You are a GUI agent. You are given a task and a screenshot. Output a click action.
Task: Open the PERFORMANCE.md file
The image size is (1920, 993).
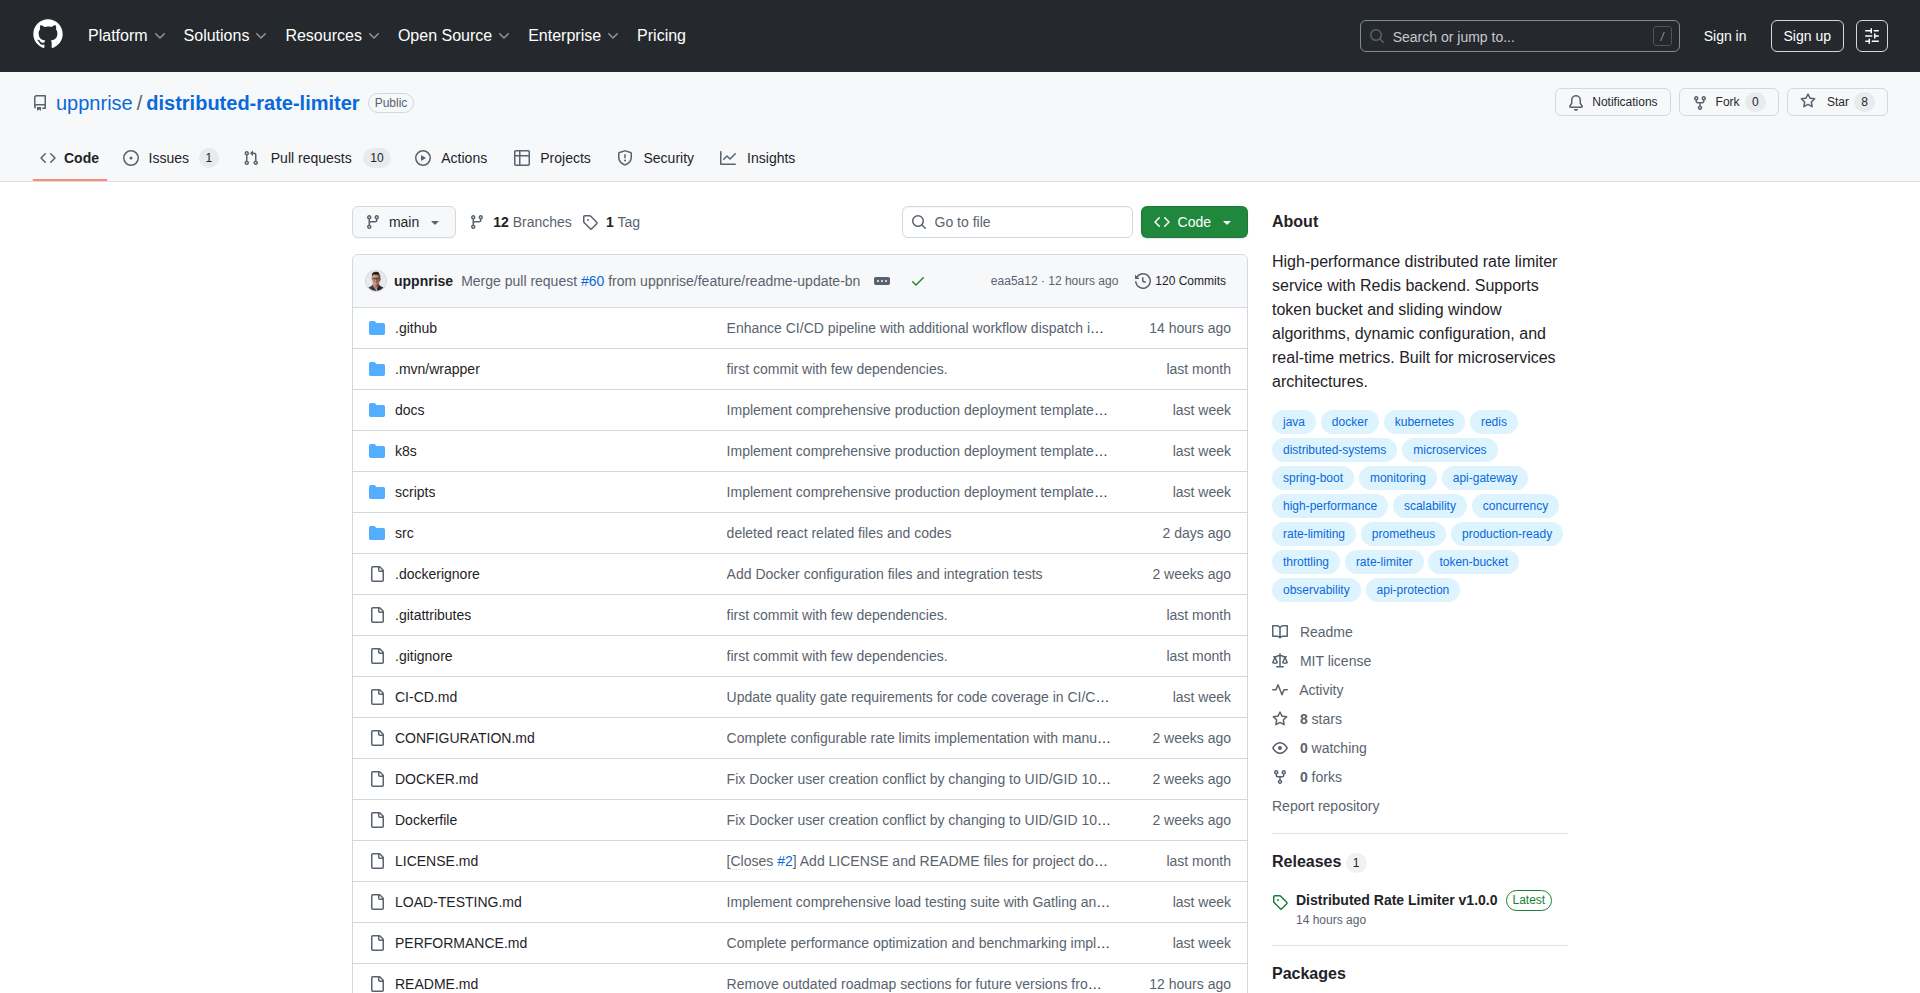pos(461,943)
